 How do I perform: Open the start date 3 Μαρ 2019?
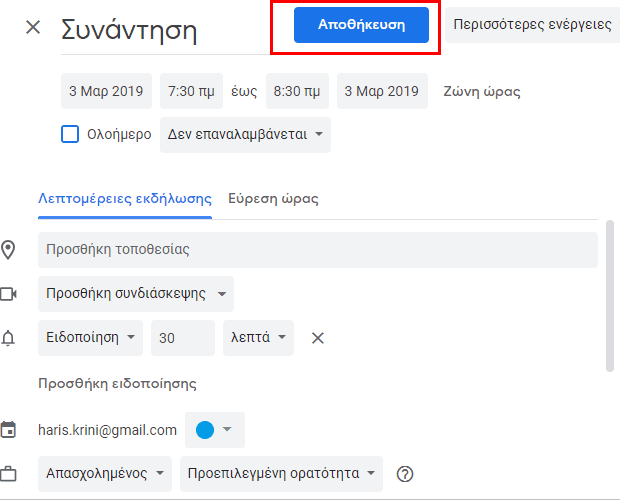click(x=106, y=91)
